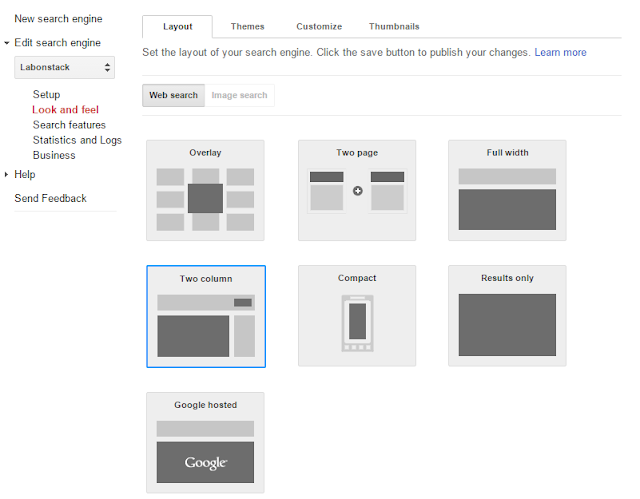The image size is (640, 499).
Task: Switch to Image search mode
Action: tap(239, 95)
